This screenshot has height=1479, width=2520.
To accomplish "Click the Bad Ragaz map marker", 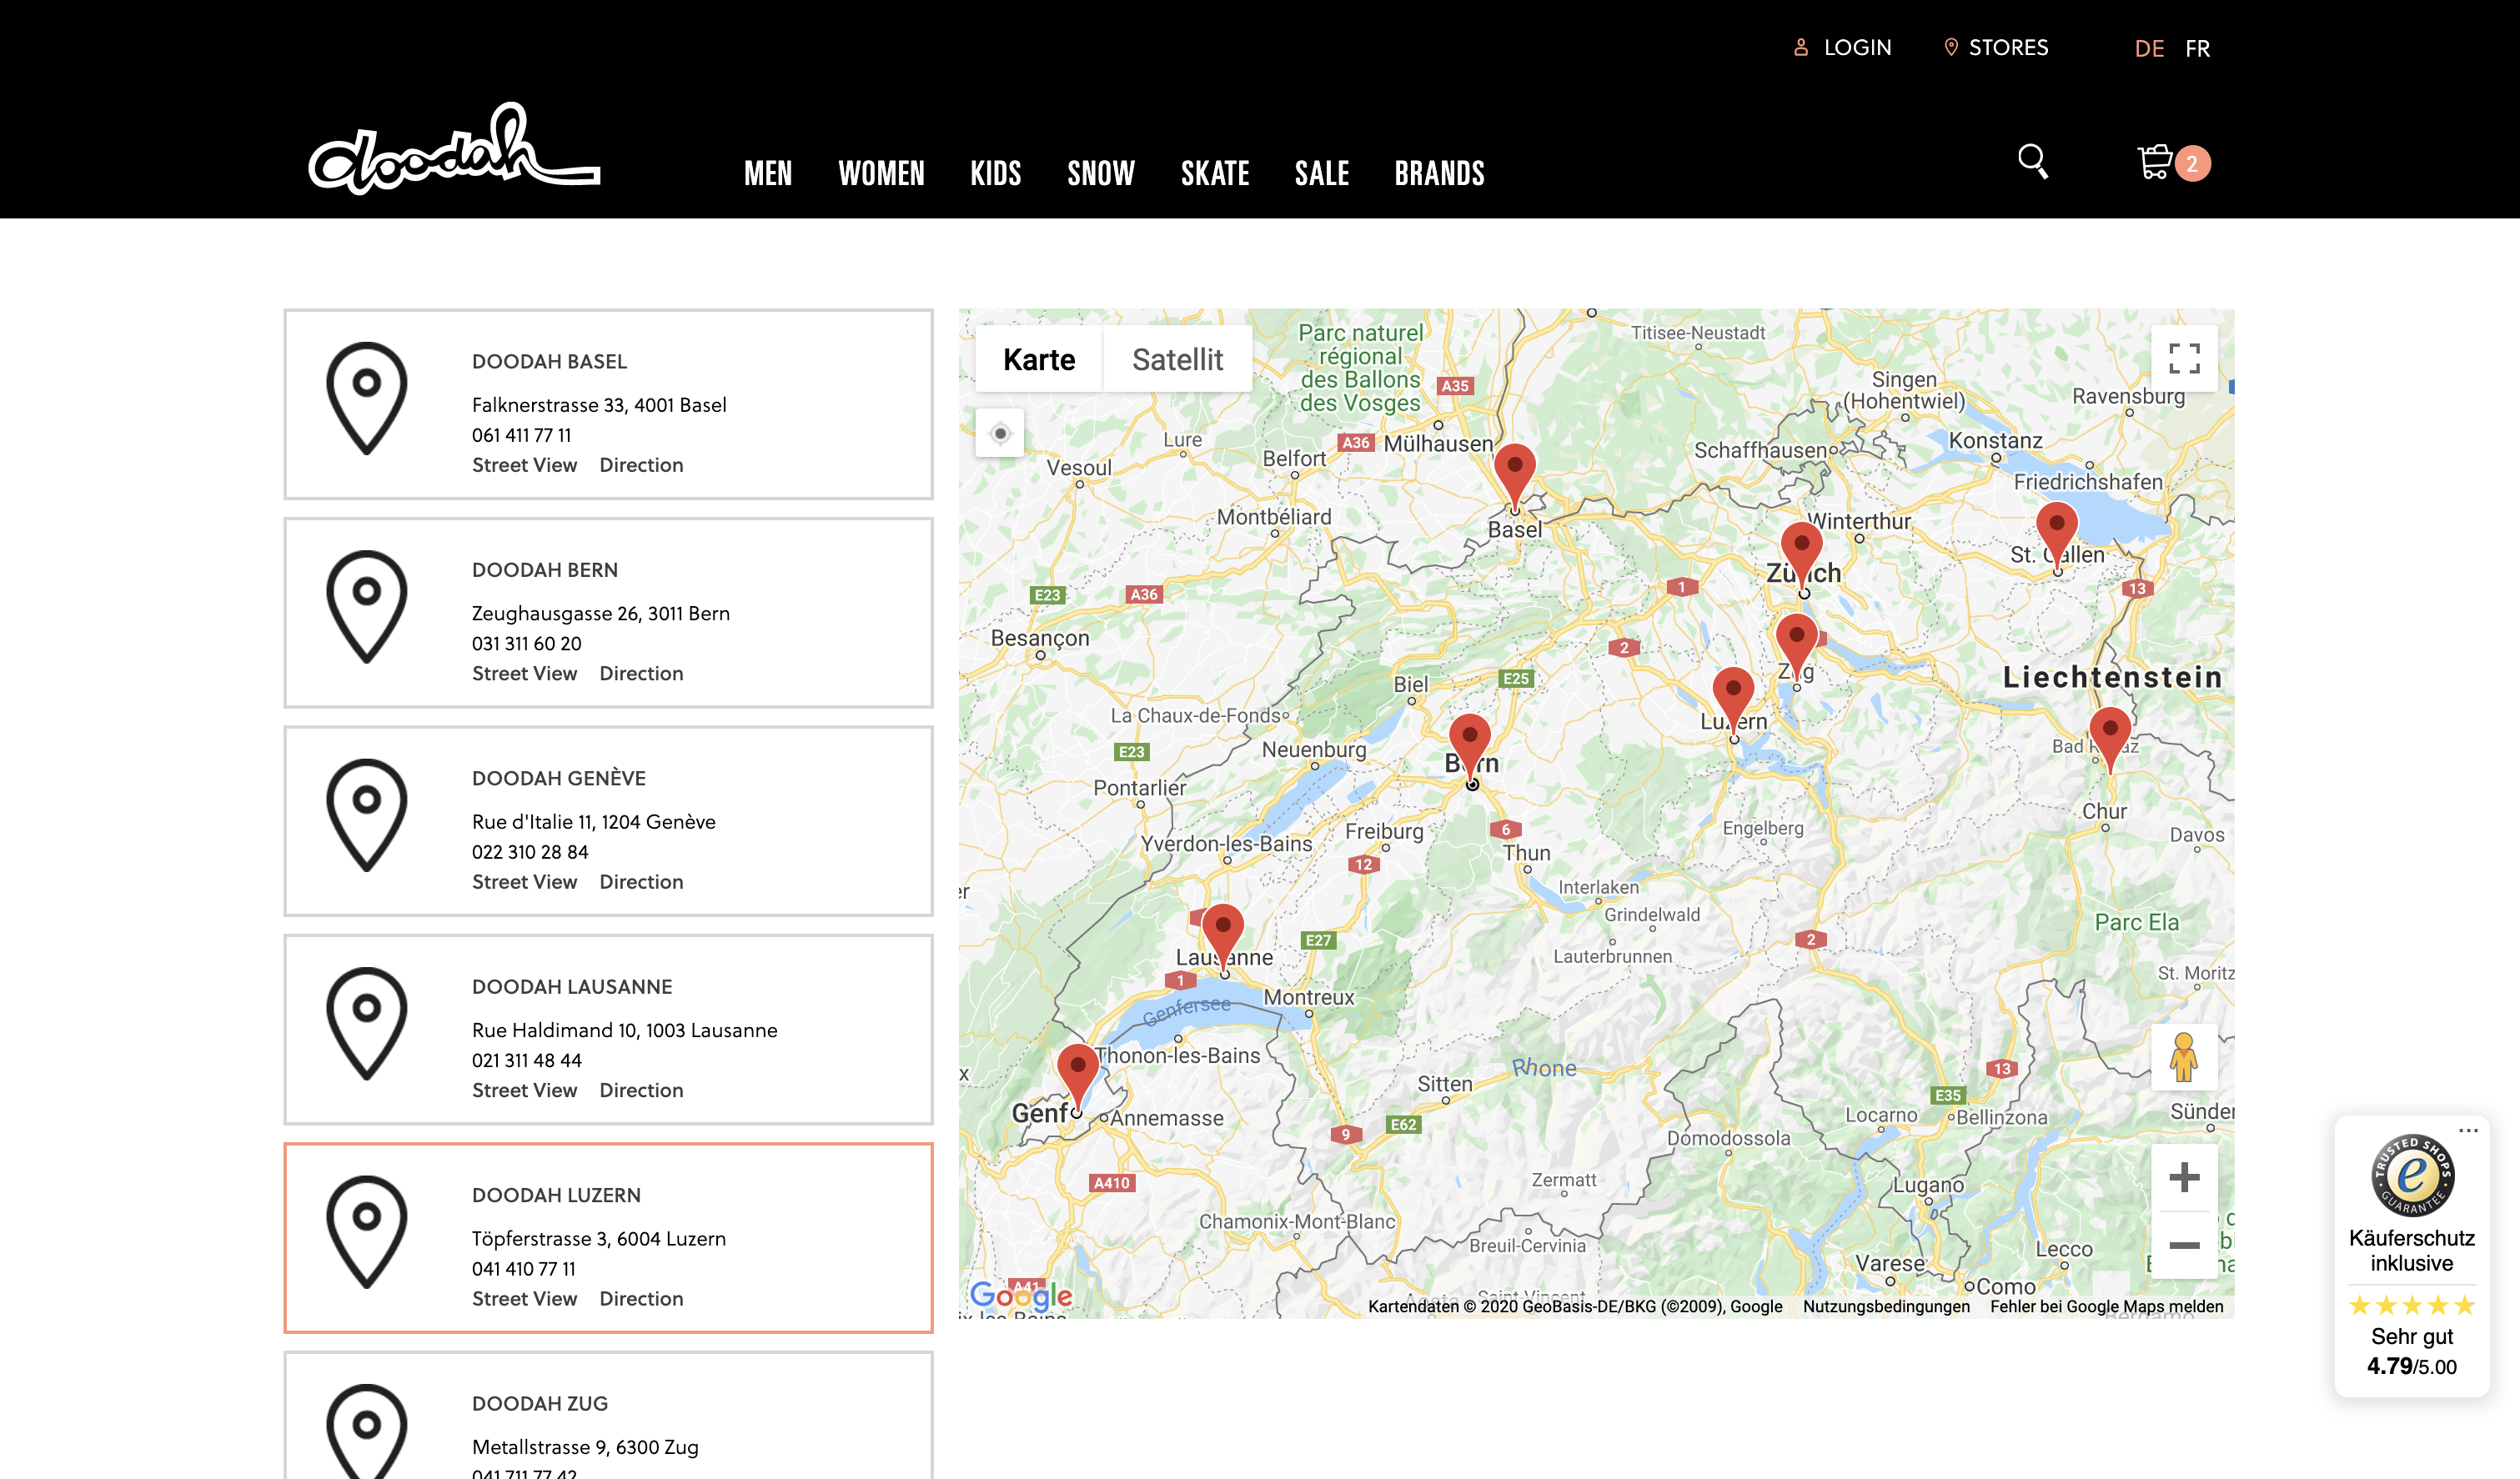I will click(2110, 741).
